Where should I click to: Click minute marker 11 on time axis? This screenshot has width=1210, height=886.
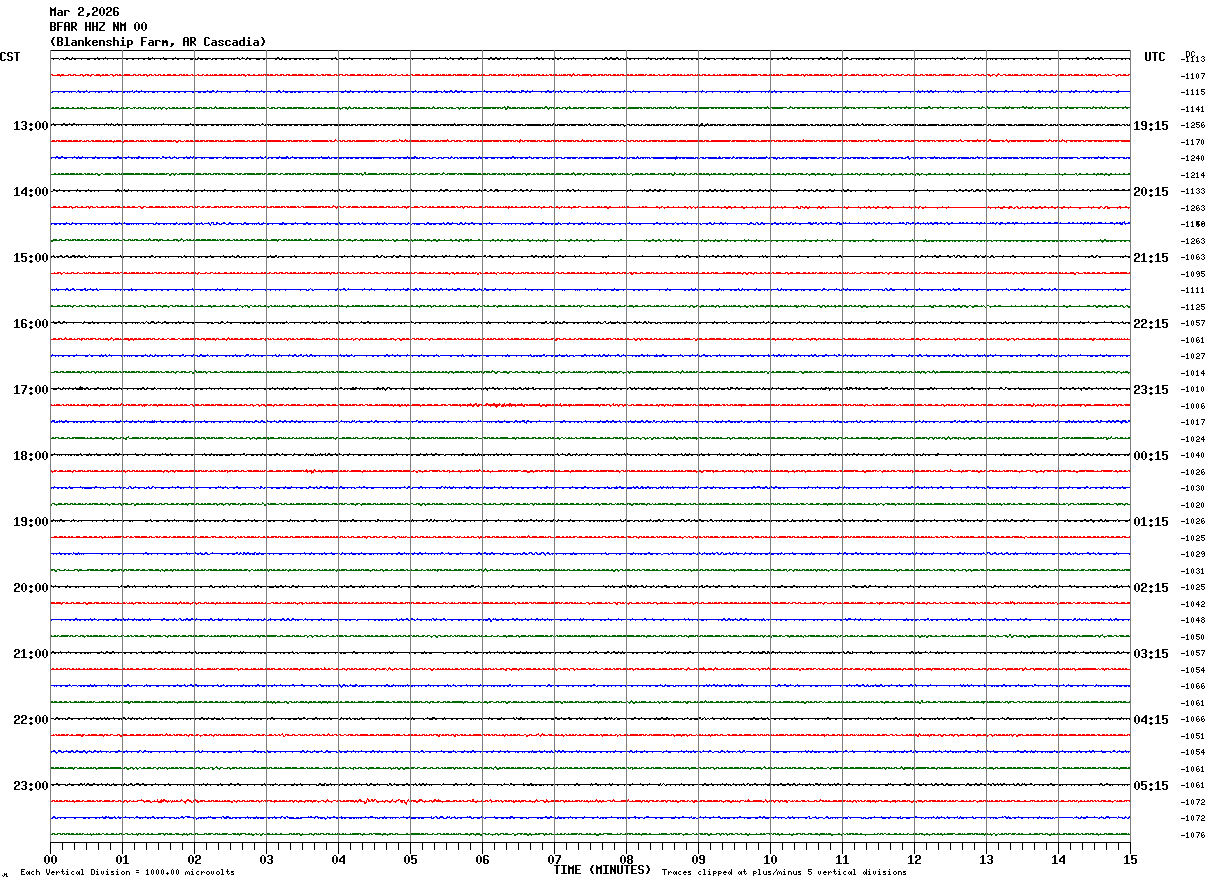click(842, 859)
